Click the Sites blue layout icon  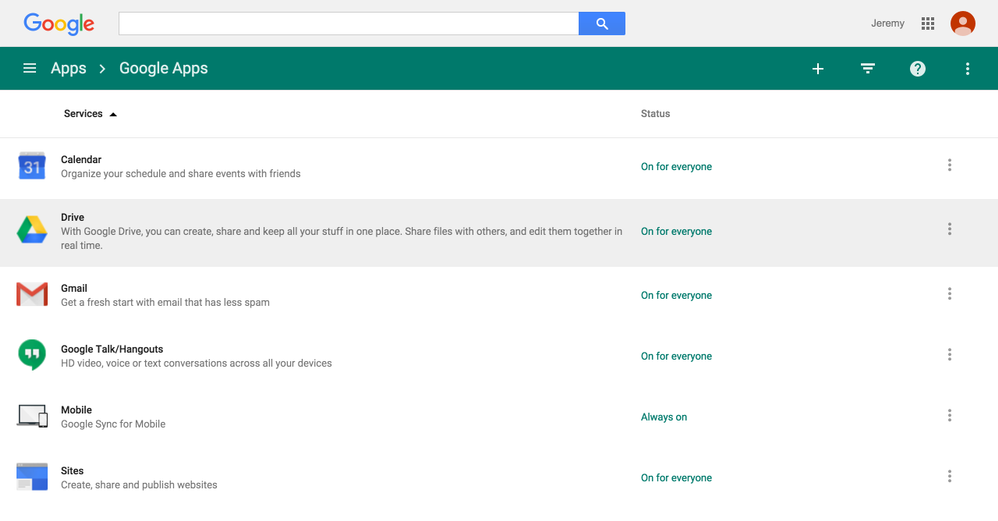coord(32,476)
